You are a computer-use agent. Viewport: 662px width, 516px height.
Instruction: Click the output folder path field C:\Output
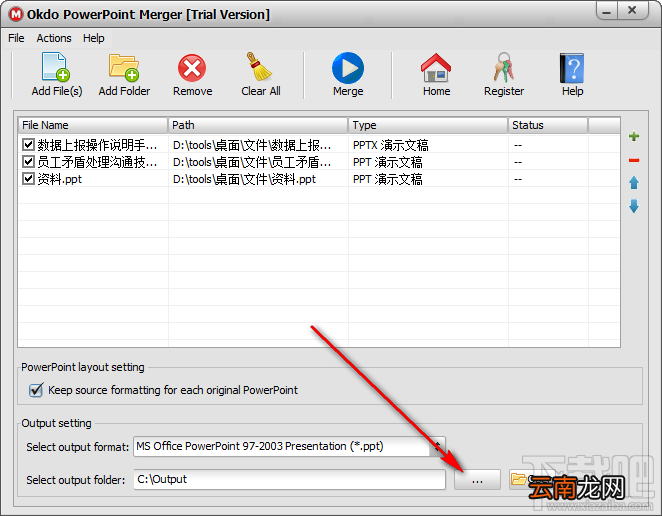point(289,479)
